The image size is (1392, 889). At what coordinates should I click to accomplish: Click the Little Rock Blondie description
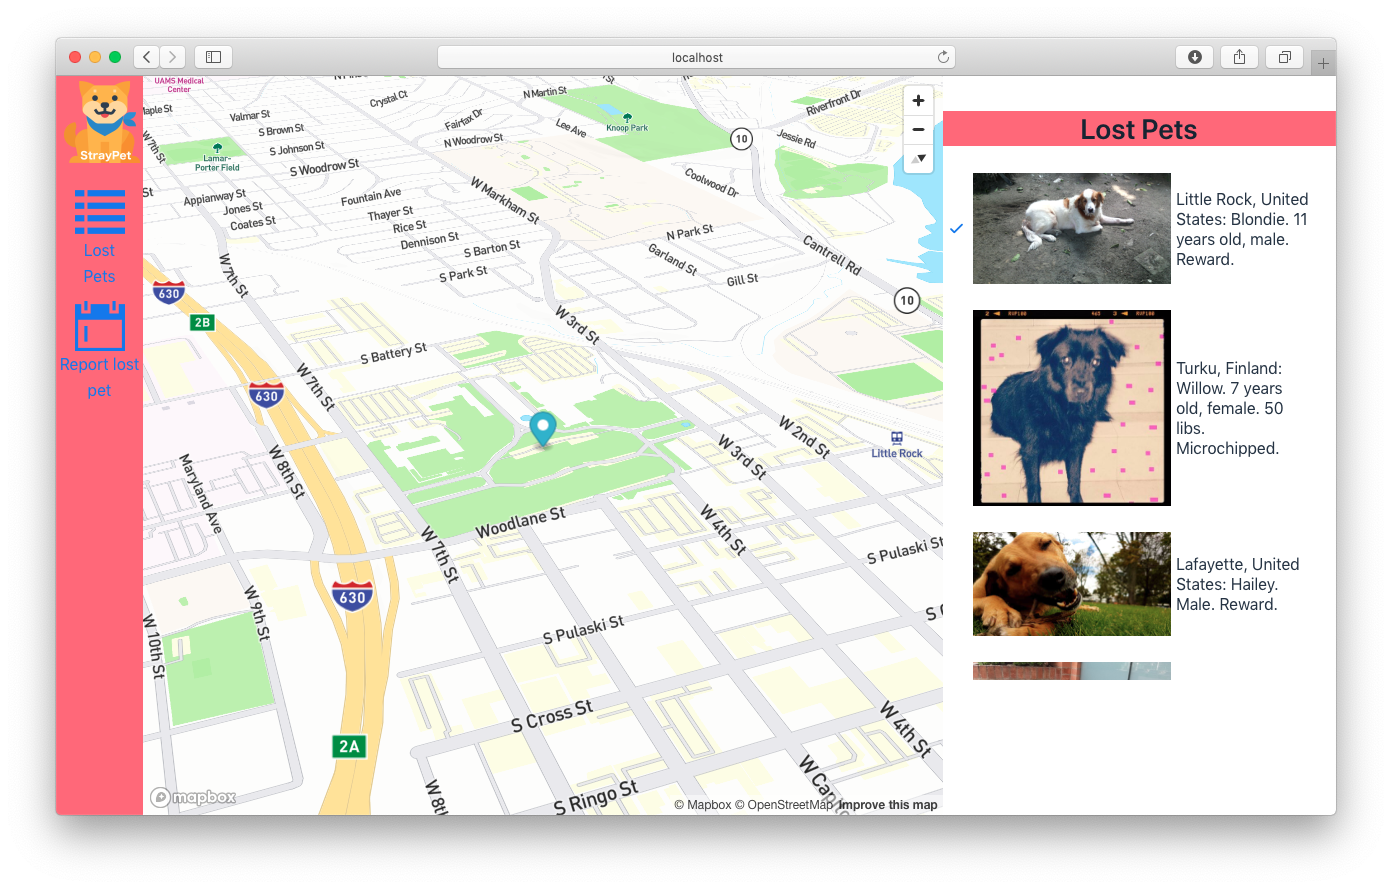point(1242,229)
